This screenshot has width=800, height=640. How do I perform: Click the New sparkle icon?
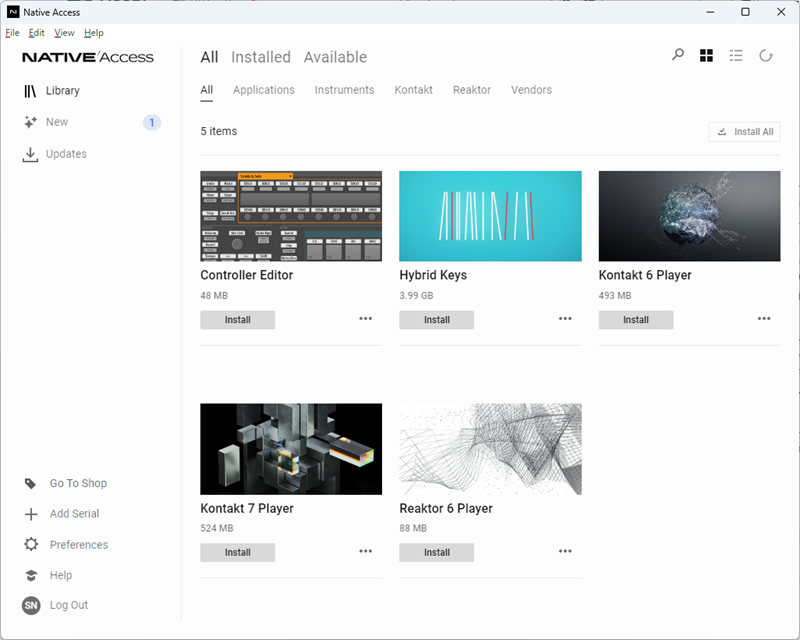[30, 122]
